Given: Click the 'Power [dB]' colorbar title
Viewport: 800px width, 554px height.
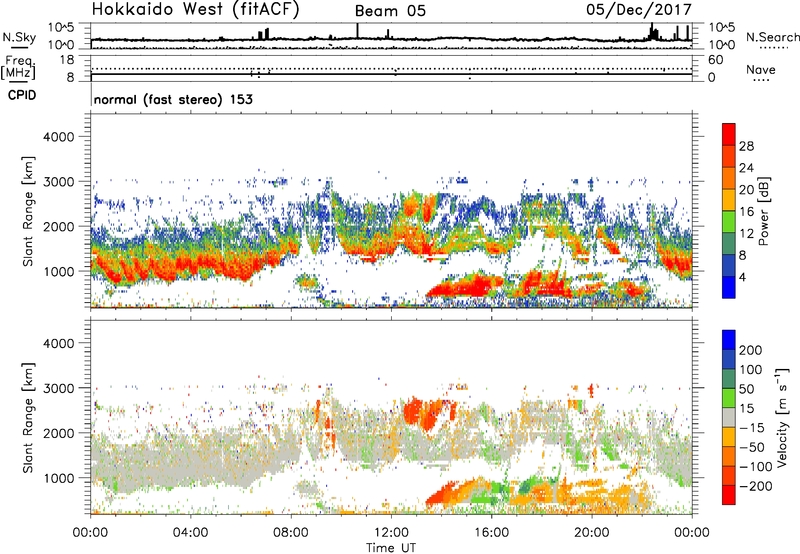Looking at the screenshot, I should point(764,211).
